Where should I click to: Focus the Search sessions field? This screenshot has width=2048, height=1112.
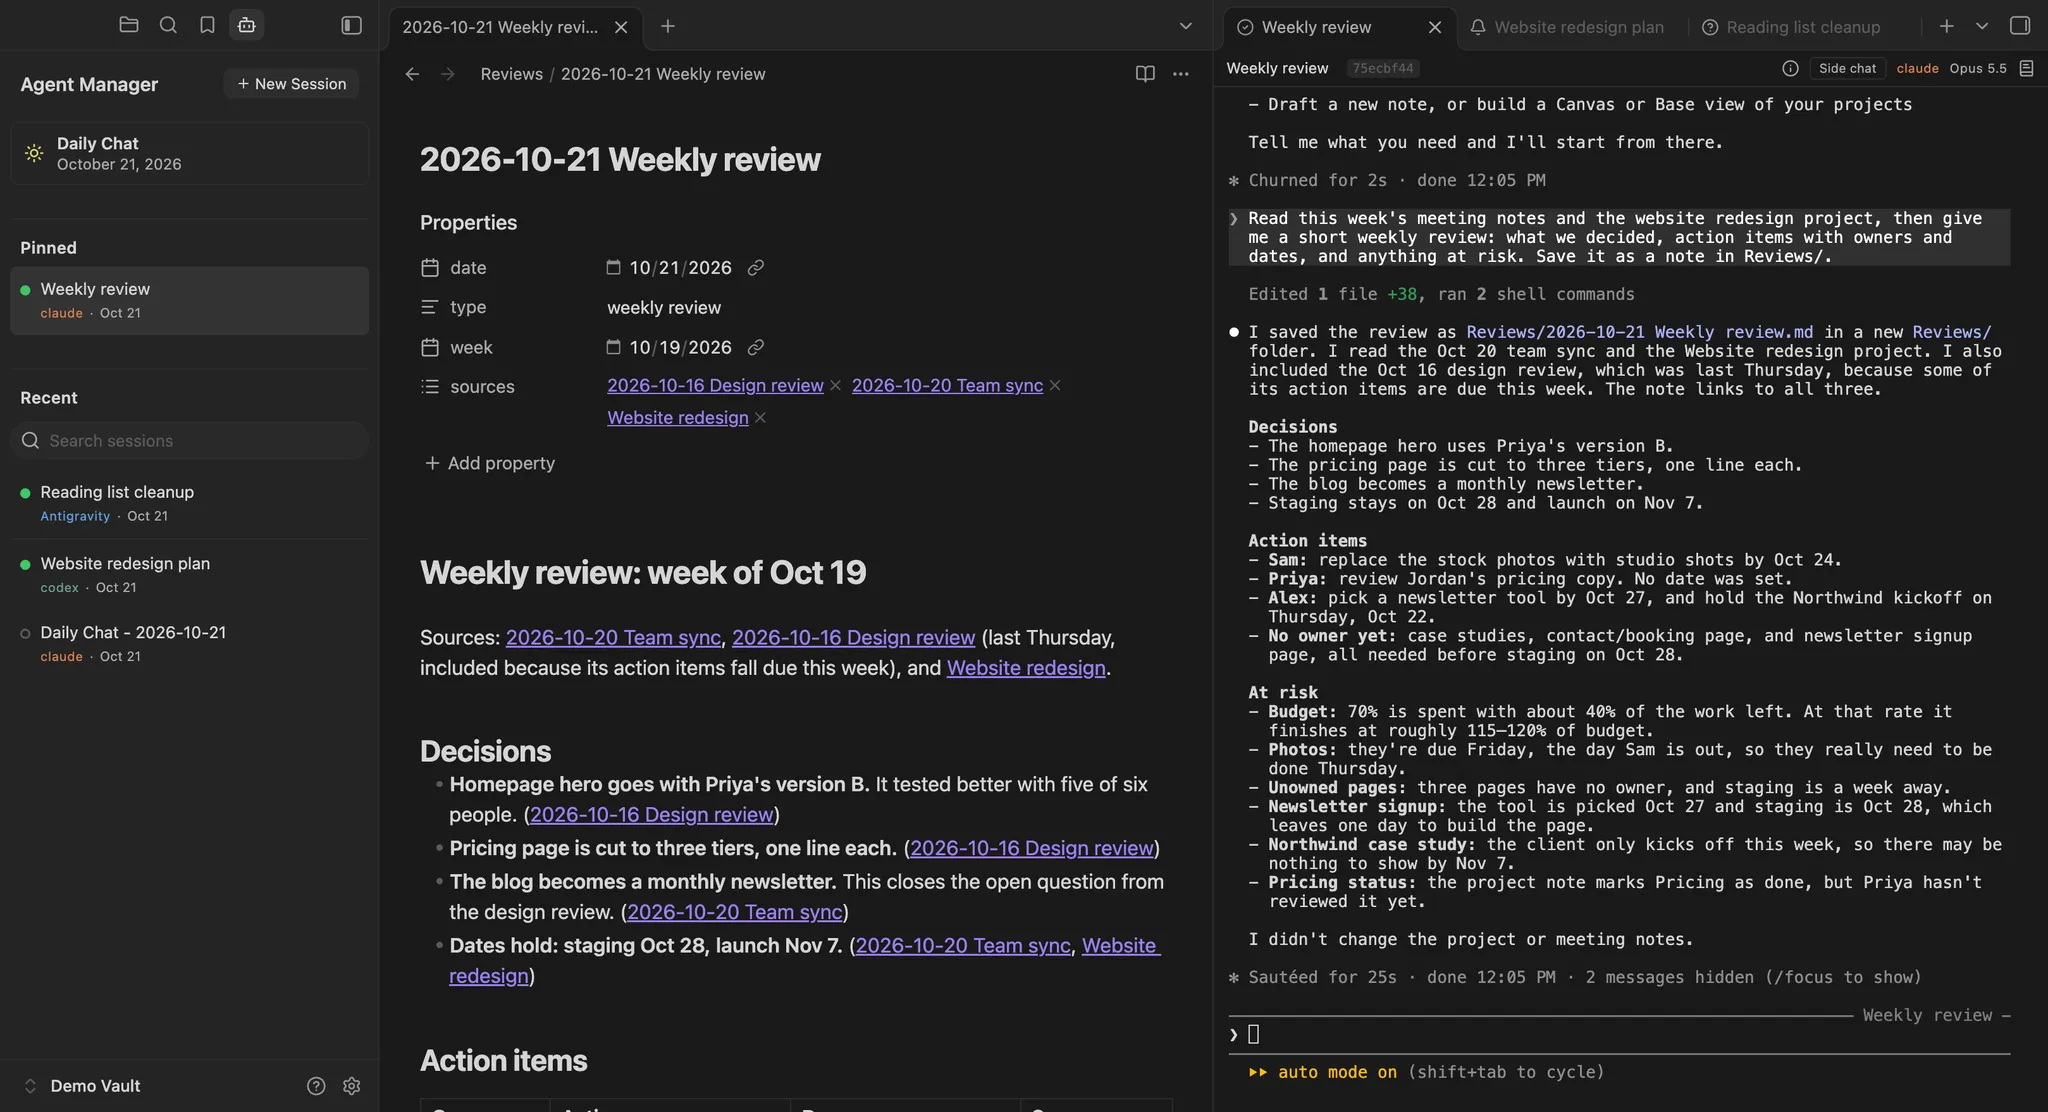point(190,440)
